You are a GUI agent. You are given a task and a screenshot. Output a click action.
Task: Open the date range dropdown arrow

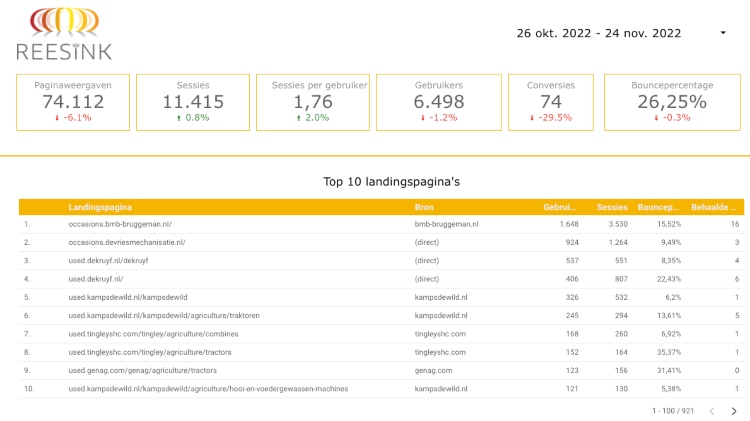pyautogui.click(x=723, y=33)
